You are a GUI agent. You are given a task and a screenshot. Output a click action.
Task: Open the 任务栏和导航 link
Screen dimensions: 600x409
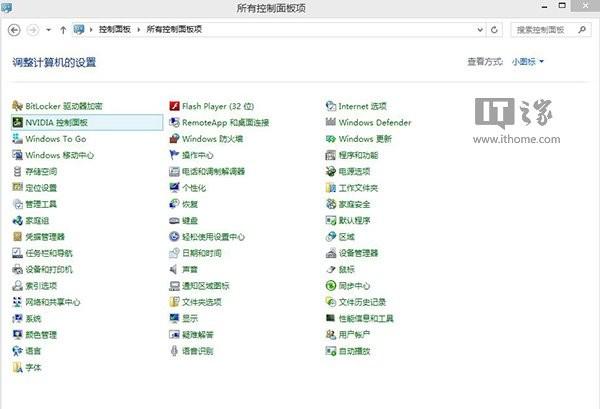[x=49, y=253]
